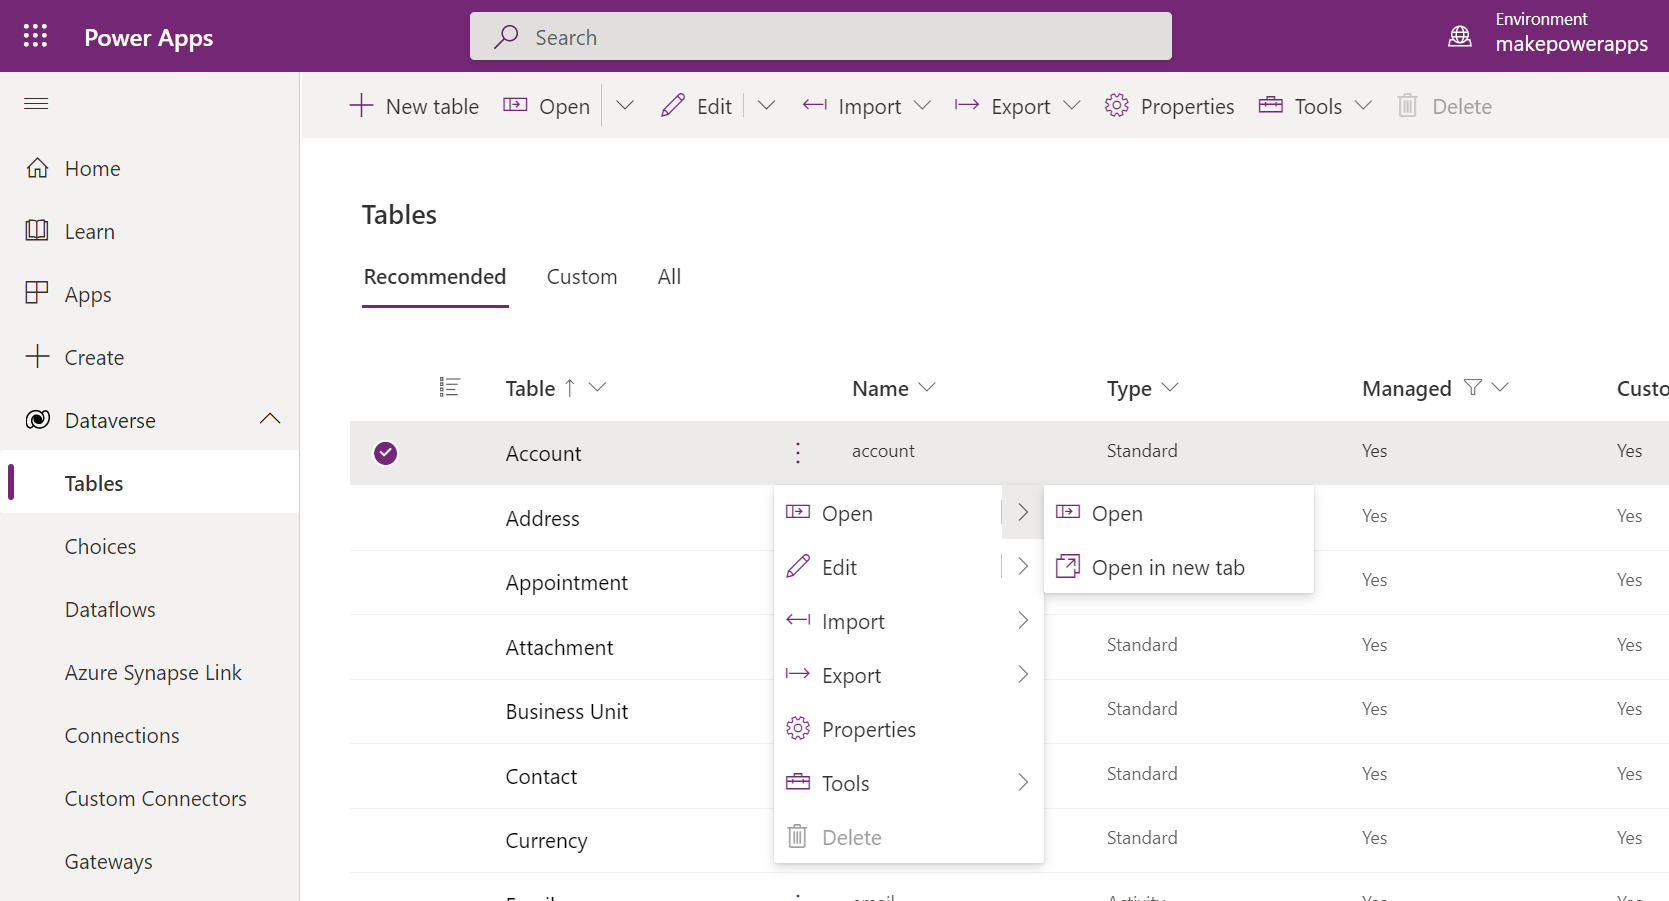This screenshot has width=1669, height=901.
Task: Collapse the left navigation hamburger menu
Action: tap(36, 104)
